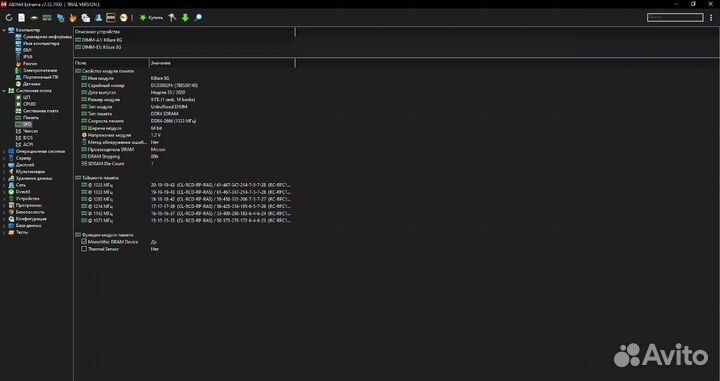The width and height of the screenshot is (720, 381).
Task: Select device DIMM-A1: Killsre 8G
Action: point(98,40)
